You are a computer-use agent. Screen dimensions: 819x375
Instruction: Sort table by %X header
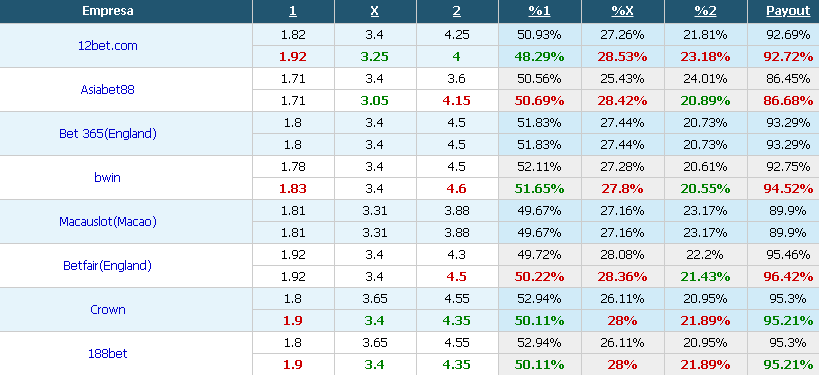[x=622, y=11]
